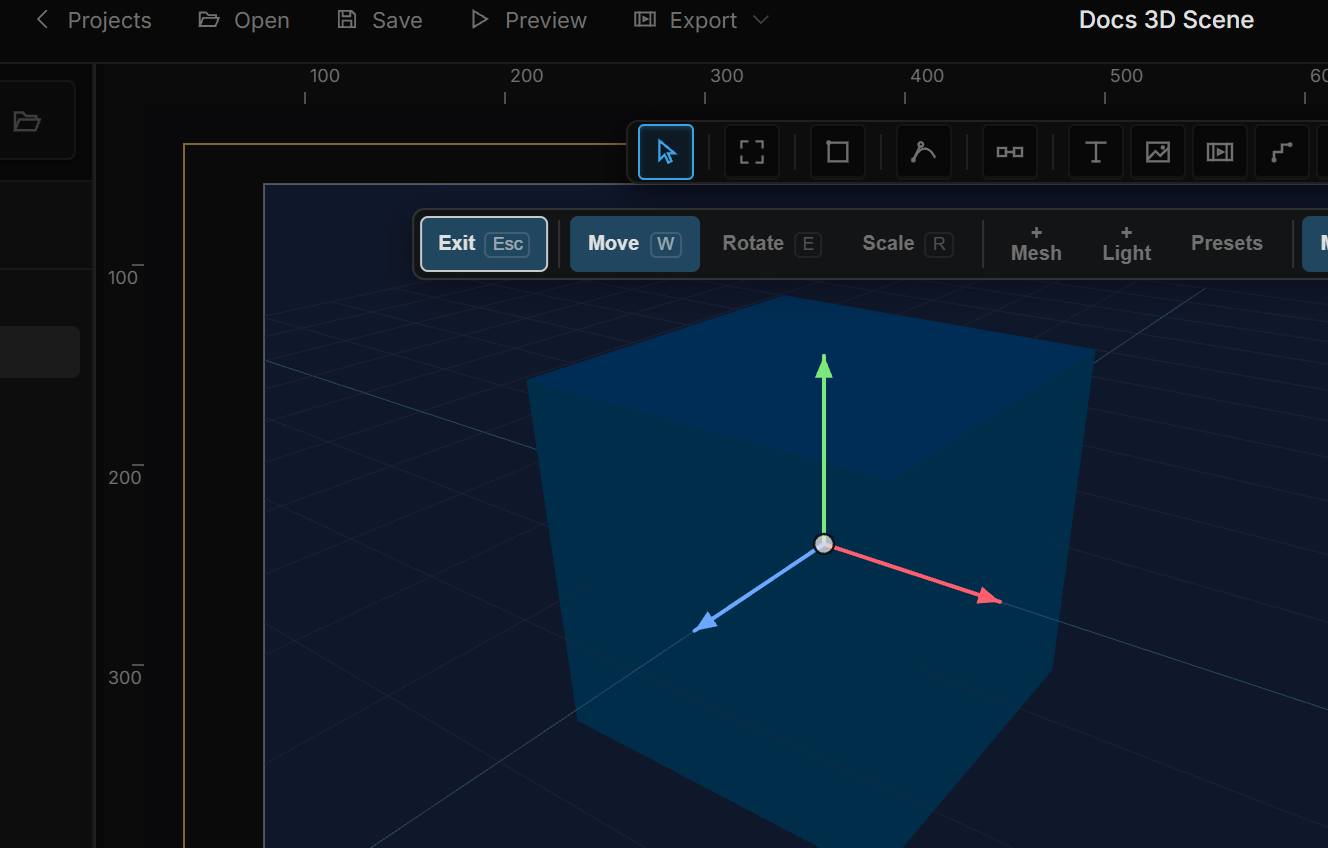Viewport: 1328px width, 848px height.
Task: Choose the rectangle shape tool
Action: pos(838,152)
